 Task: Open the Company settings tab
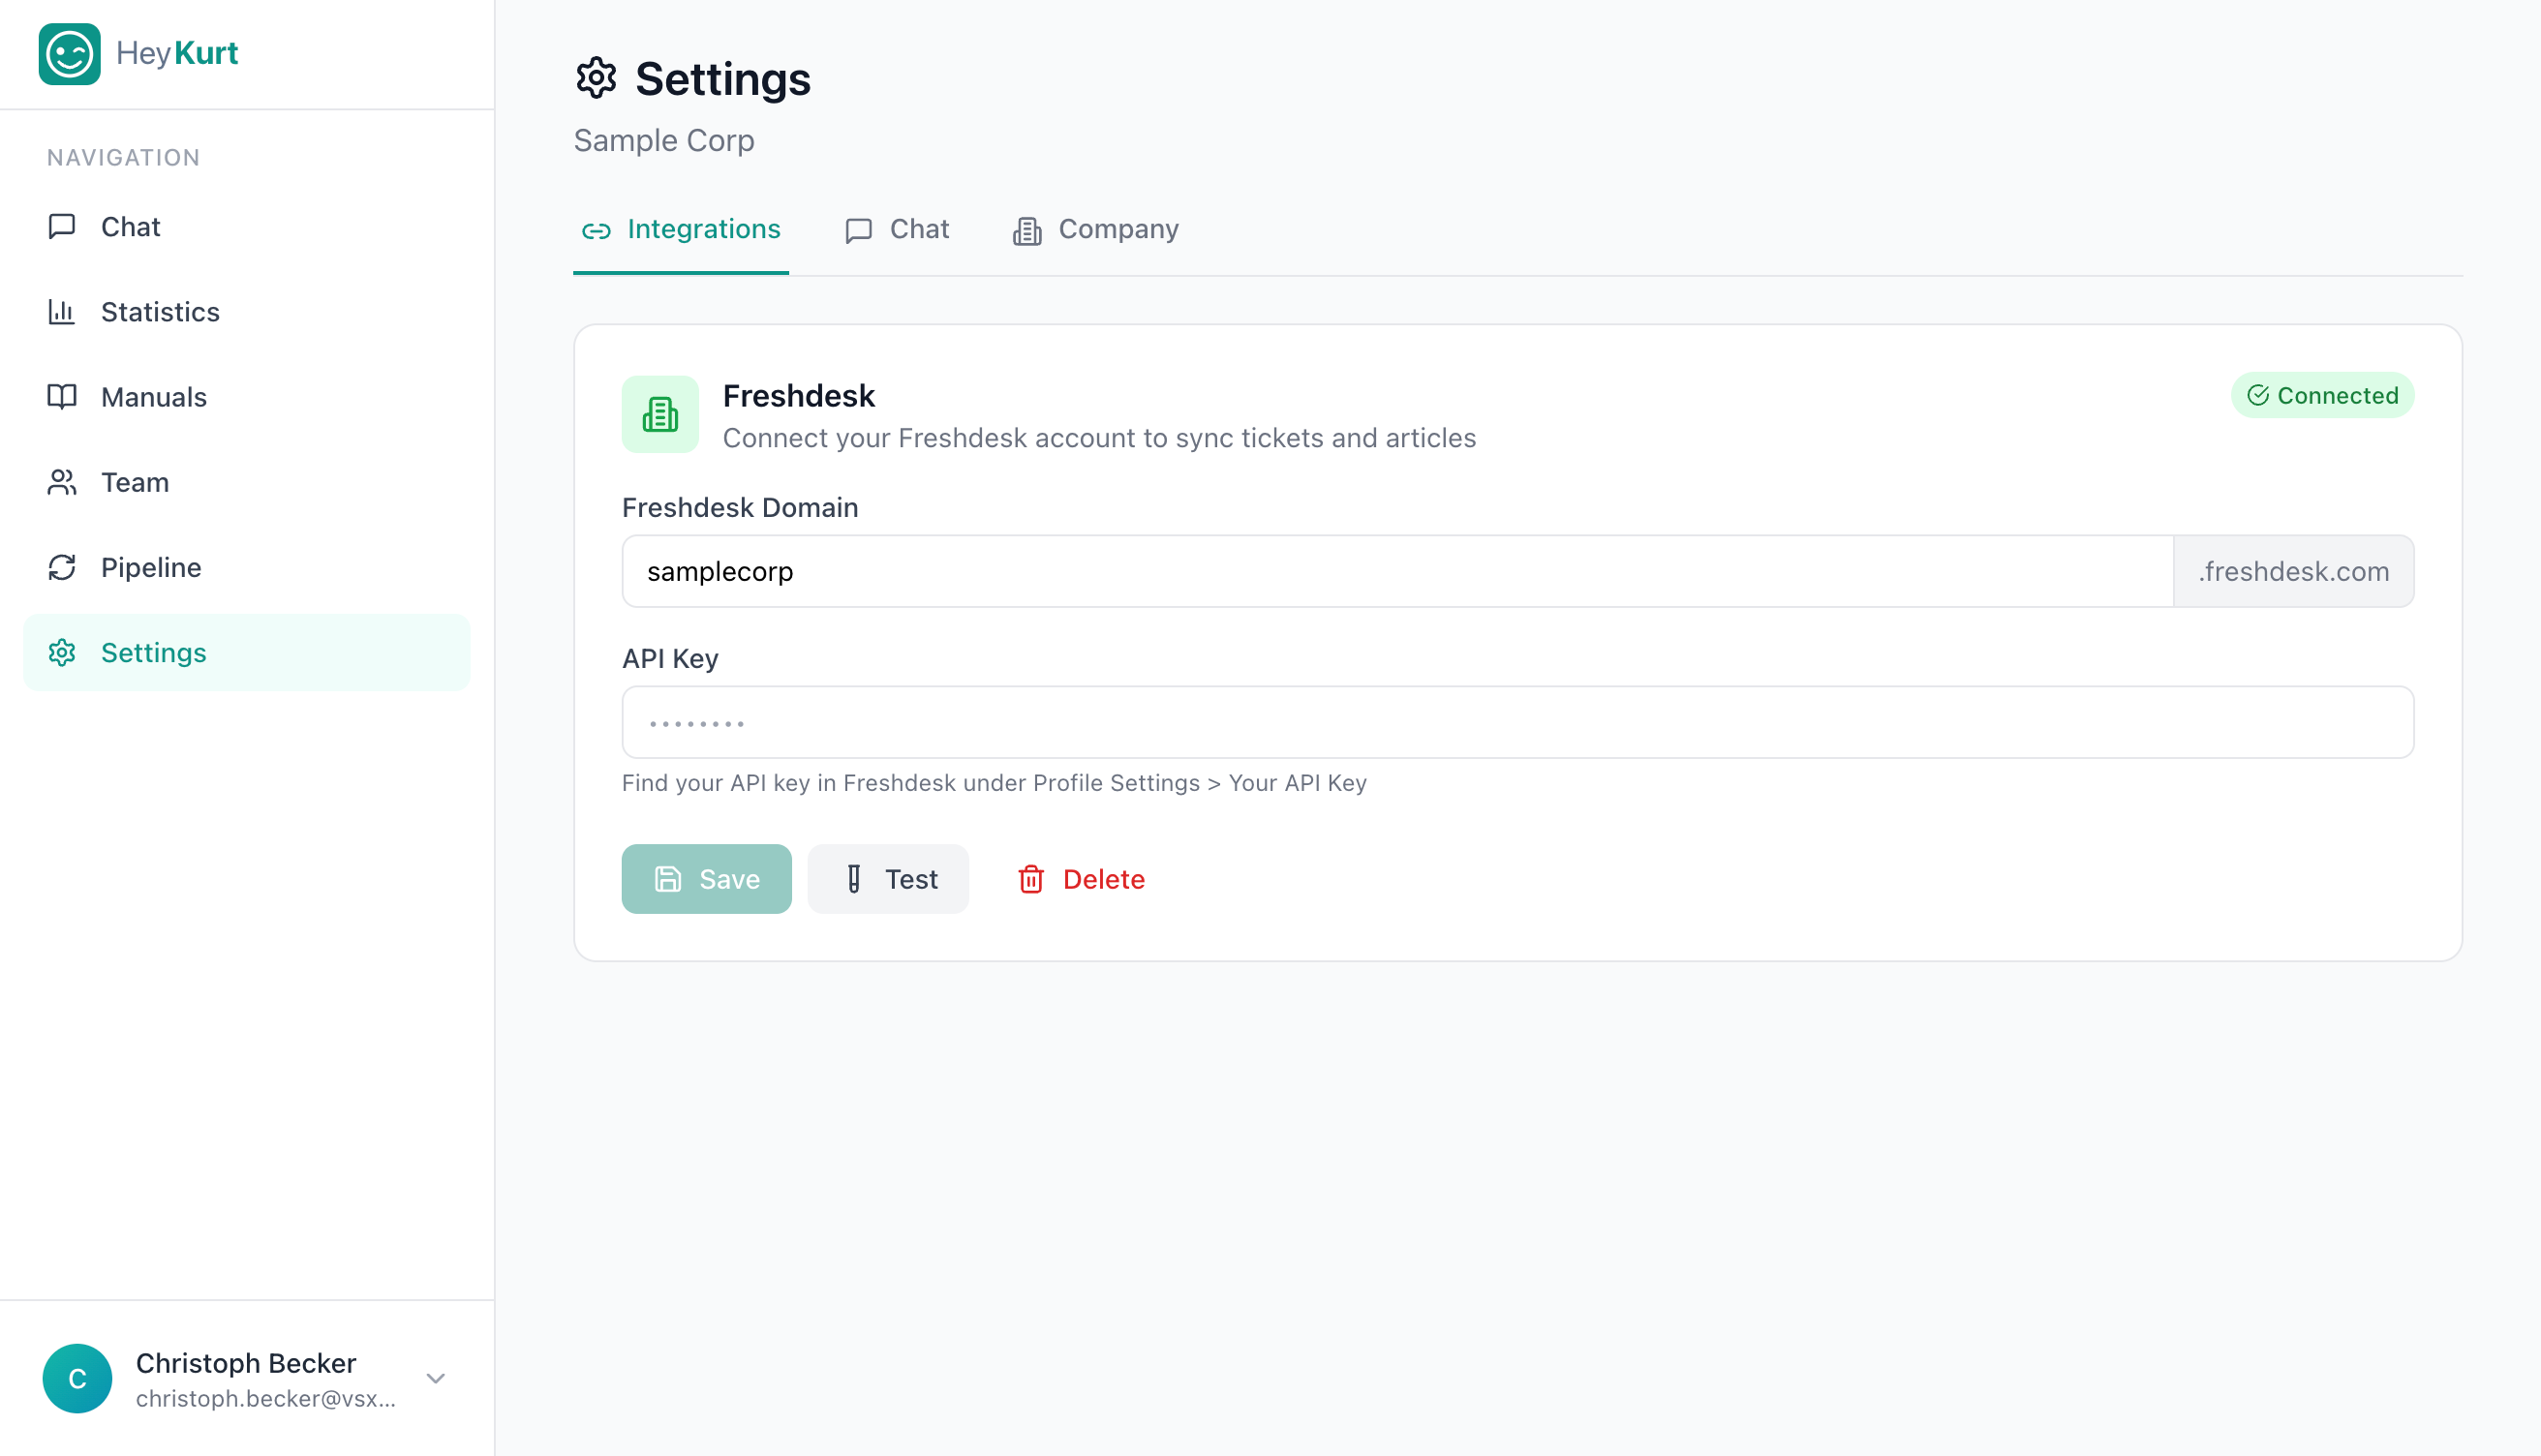coord(1094,229)
